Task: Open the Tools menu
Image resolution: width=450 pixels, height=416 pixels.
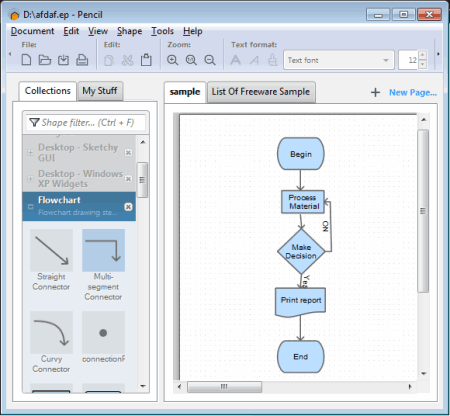Action: 162,31
